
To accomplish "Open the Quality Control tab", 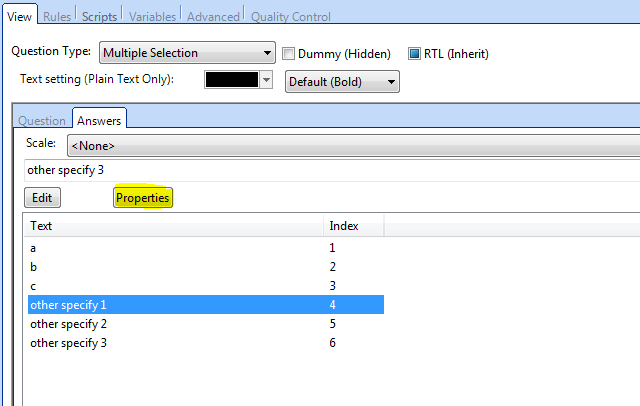I will pyautogui.click(x=291, y=16).
